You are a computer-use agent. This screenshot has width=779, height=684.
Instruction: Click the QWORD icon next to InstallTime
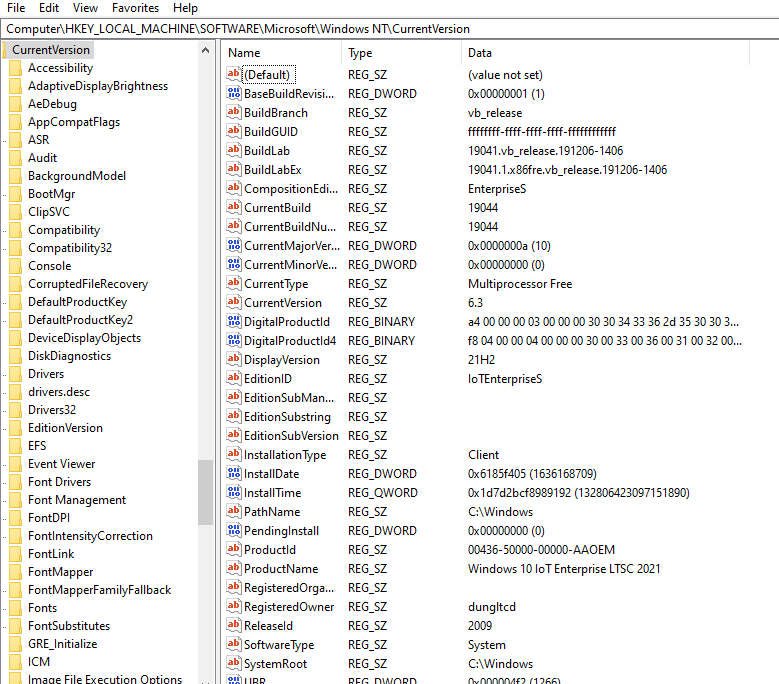click(234, 492)
